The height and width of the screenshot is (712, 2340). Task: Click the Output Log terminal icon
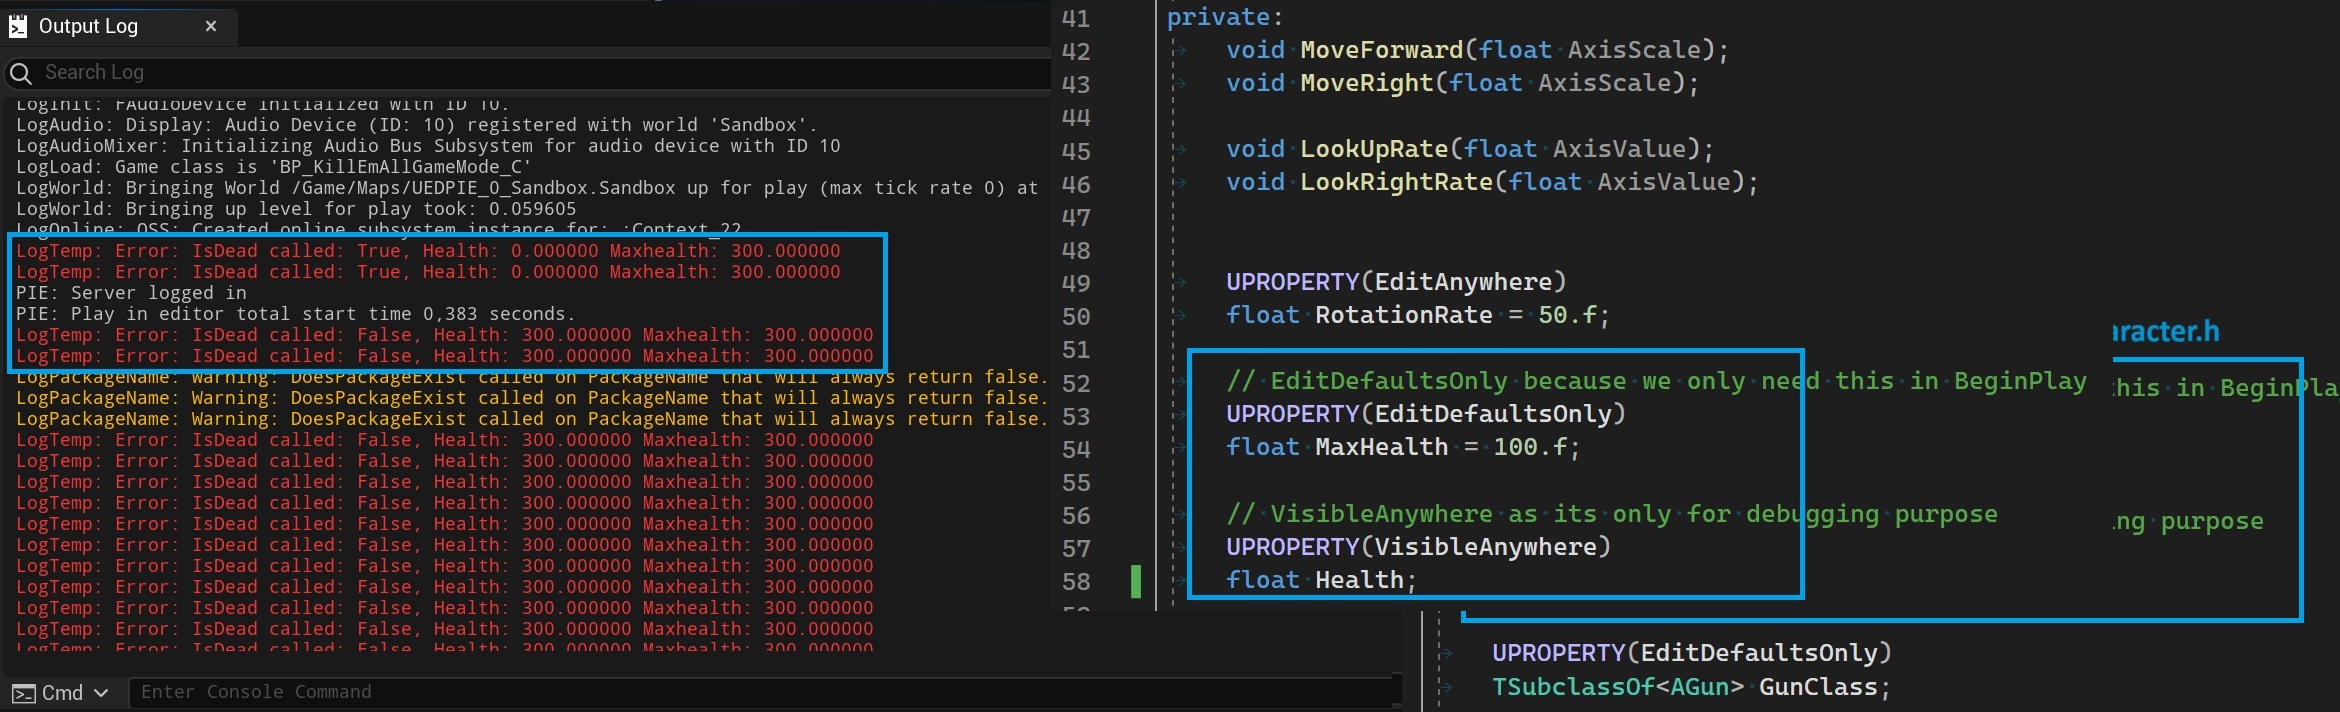pos(18,26)
